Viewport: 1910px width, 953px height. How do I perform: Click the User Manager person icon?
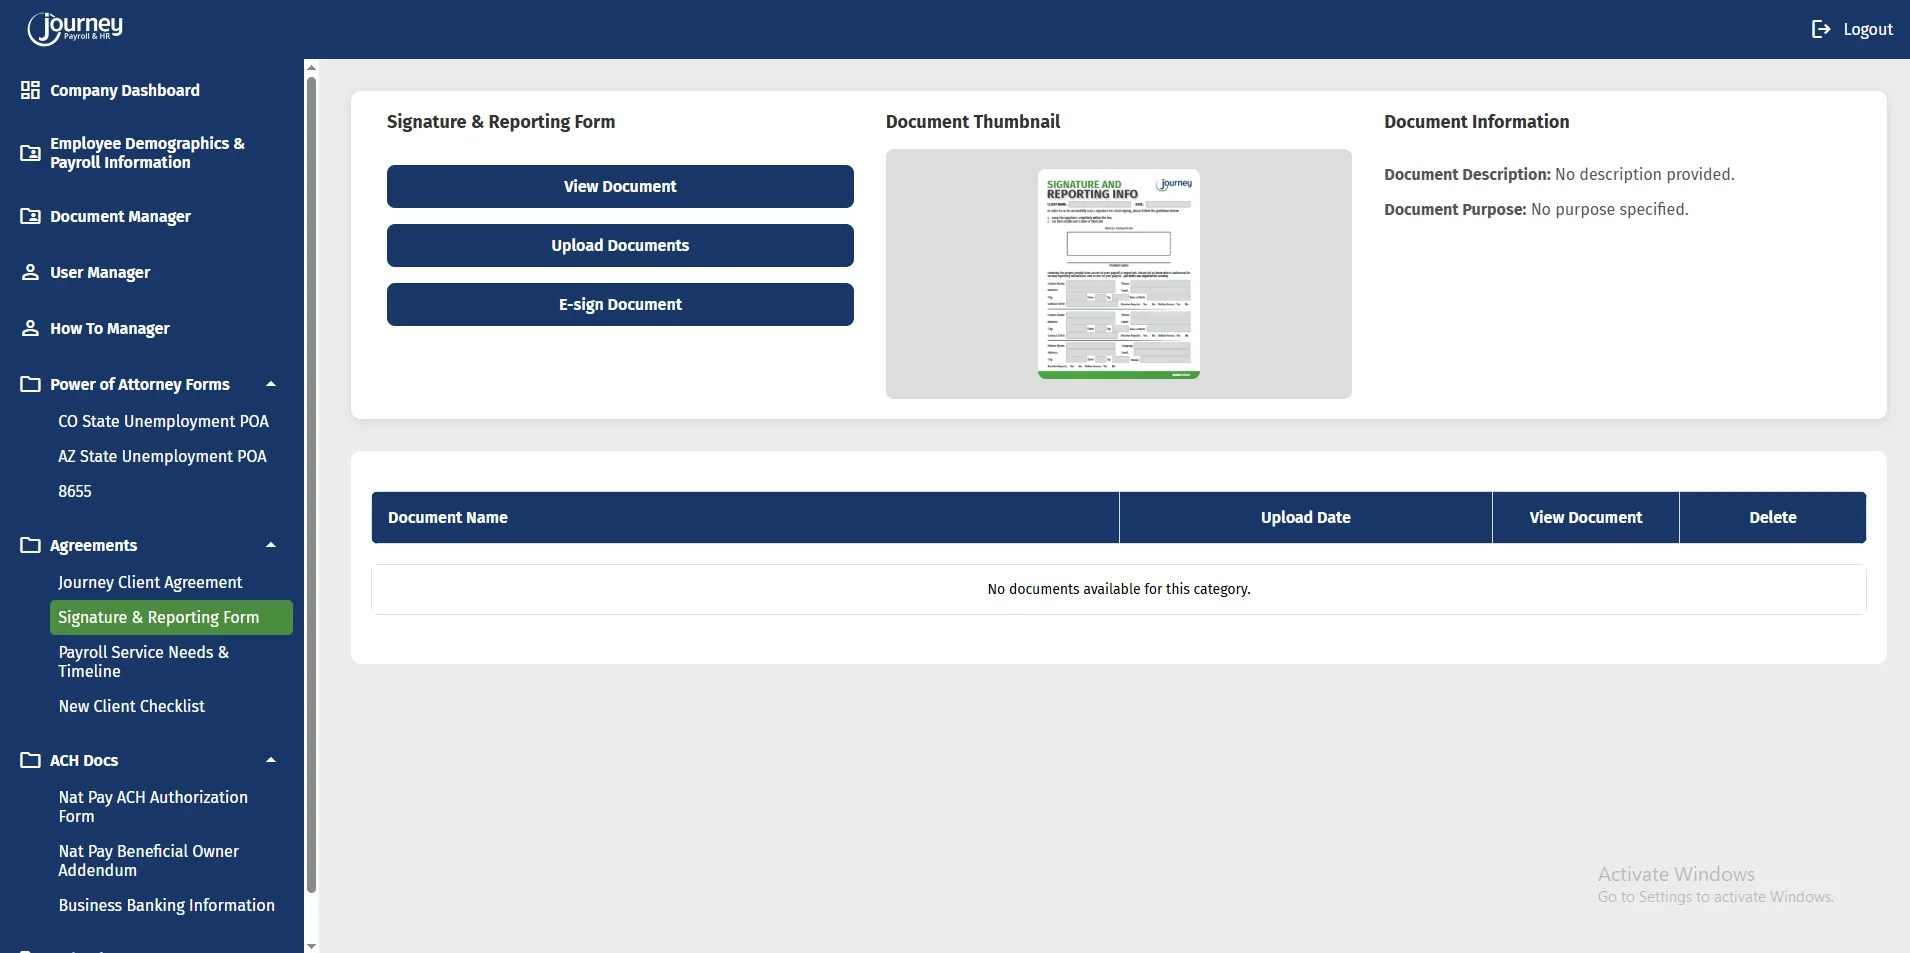pos(30,272)
